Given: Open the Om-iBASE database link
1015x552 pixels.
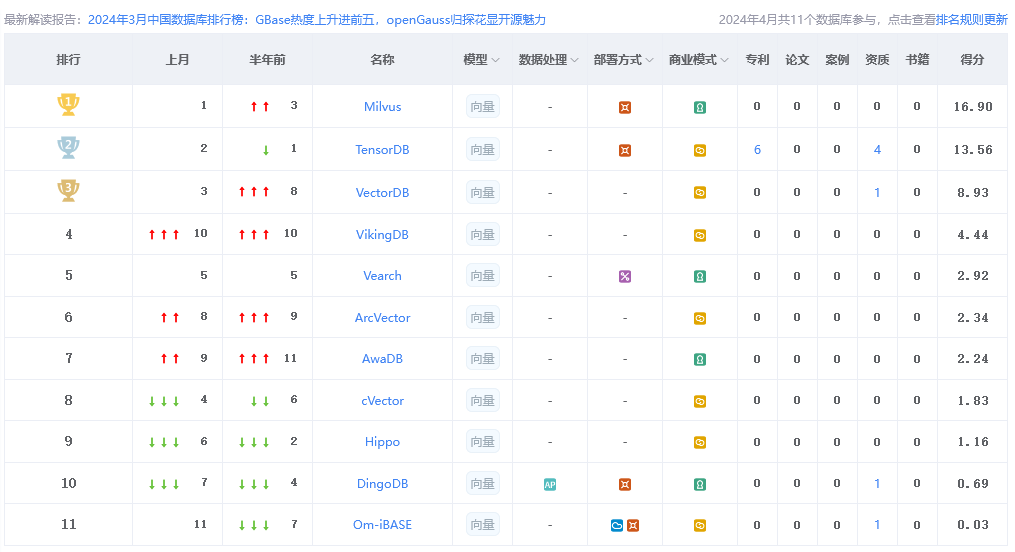Looking at the screenshot, I should 383,525.
